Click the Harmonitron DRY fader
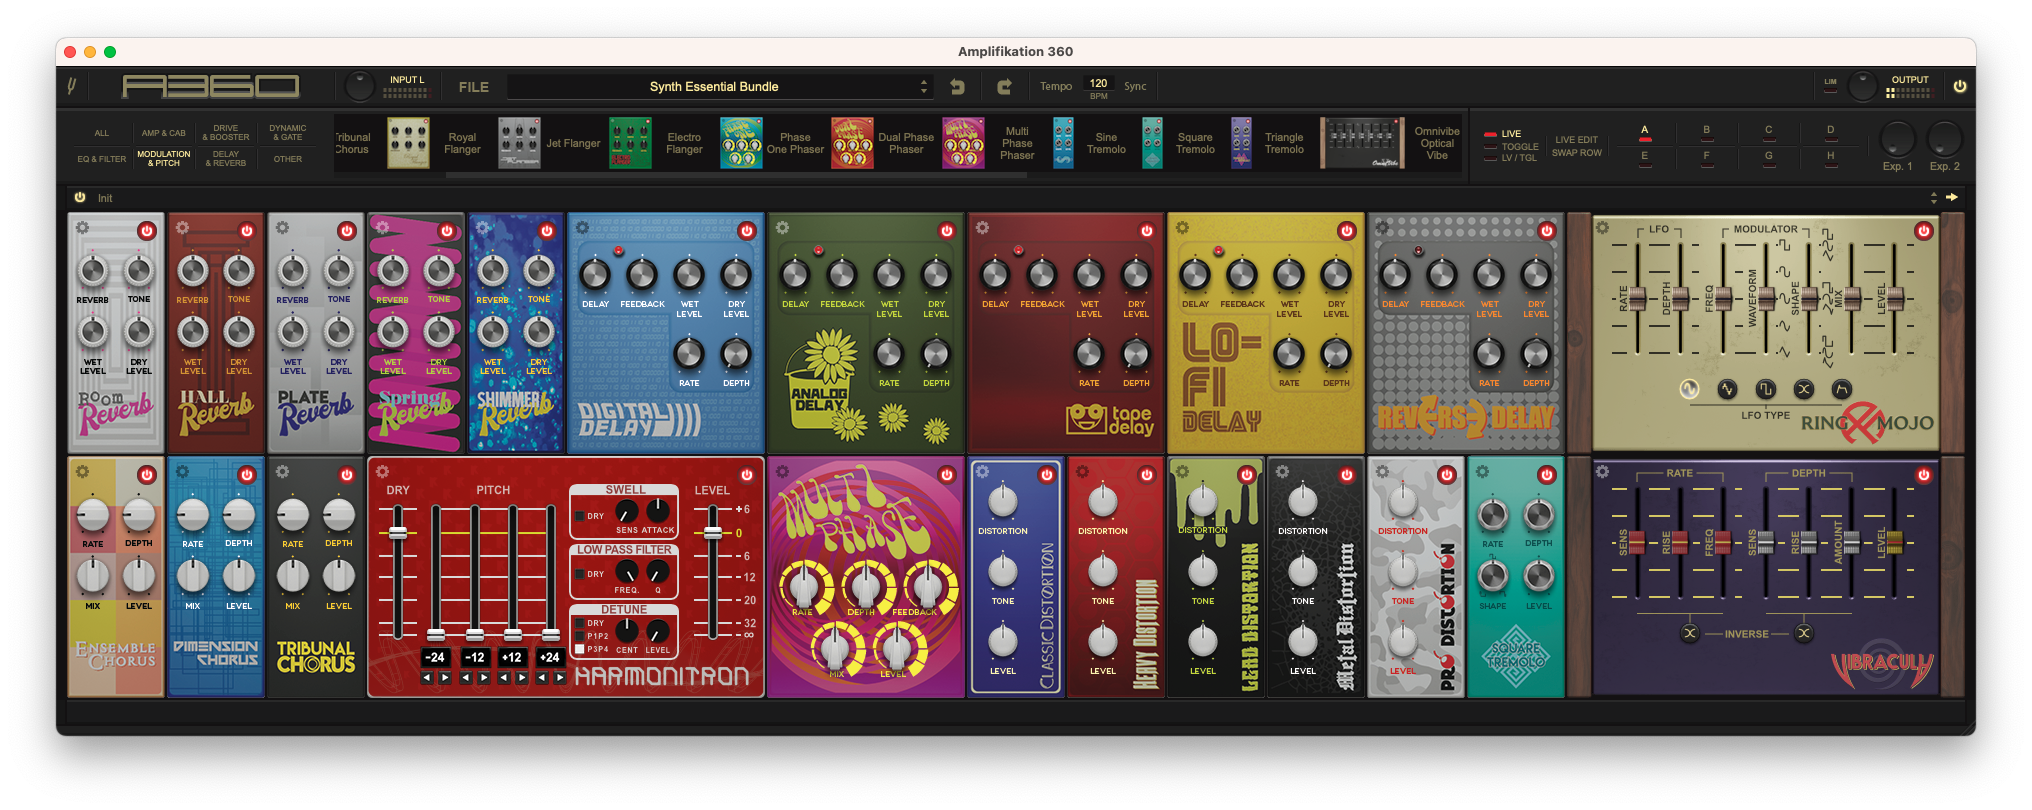Image resolution: width=2032 pixels, height=810 pixels. tap(398, 534)
